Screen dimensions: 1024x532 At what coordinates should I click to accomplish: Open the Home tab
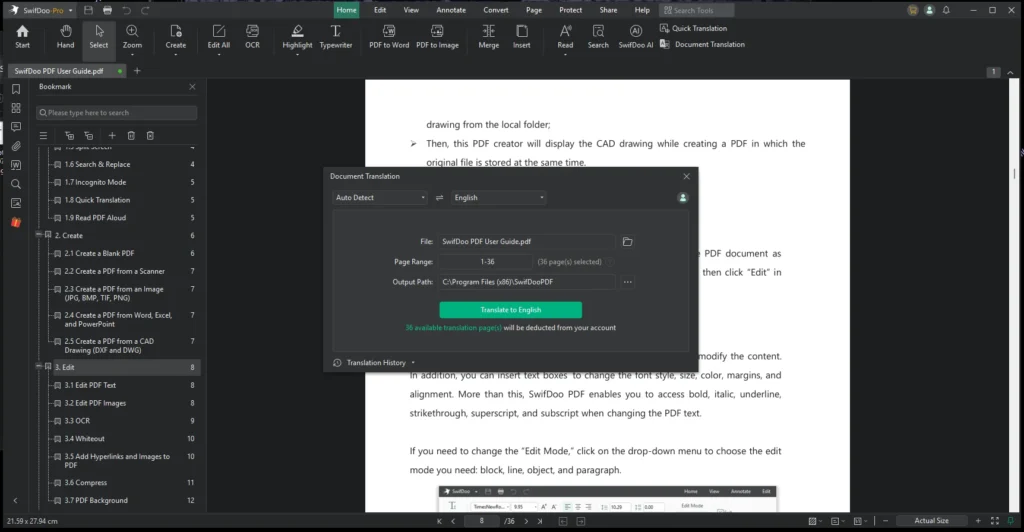[x=346, y=10]
